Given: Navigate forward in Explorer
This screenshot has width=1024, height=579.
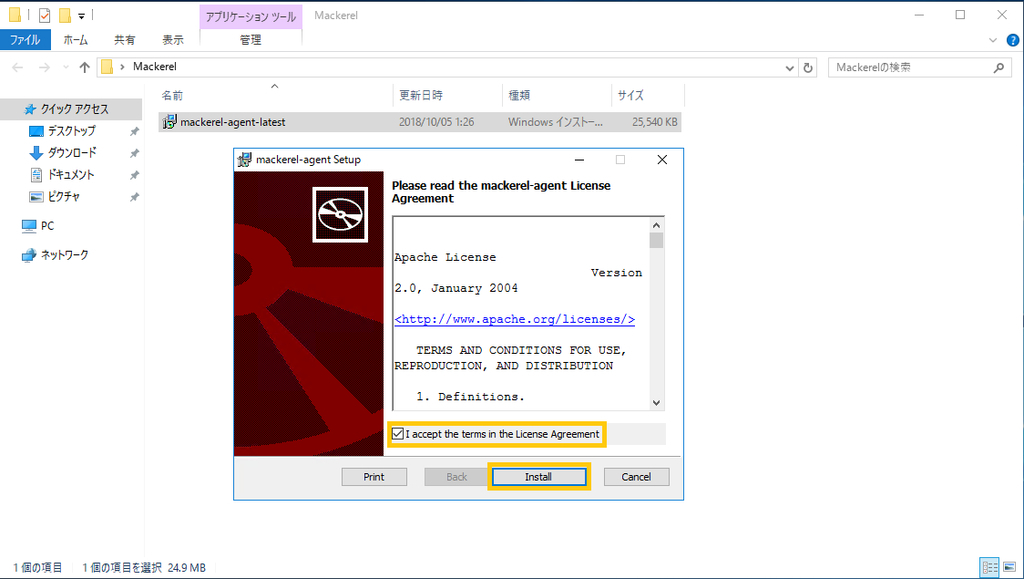Looking at the screenshot, I should 44,67.
